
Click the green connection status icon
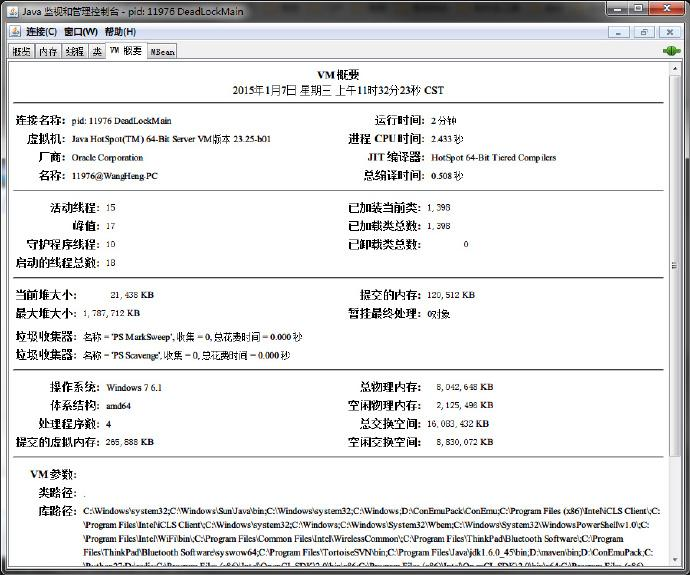[x=672, y=51]
